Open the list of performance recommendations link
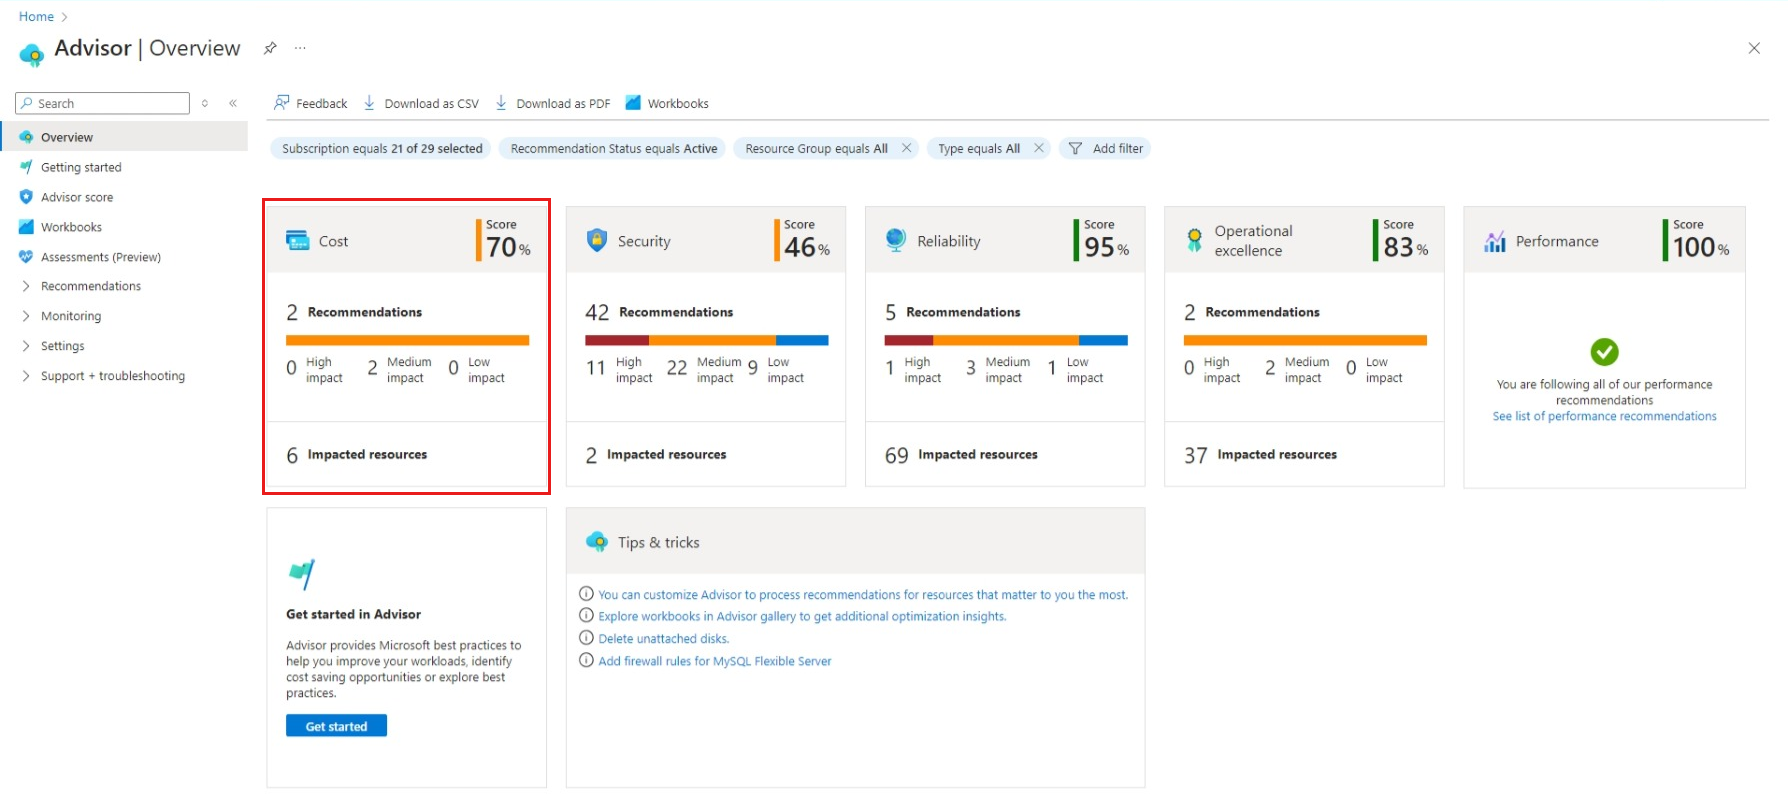The height and width of the screenshot is (806, 1788). 1604,416
